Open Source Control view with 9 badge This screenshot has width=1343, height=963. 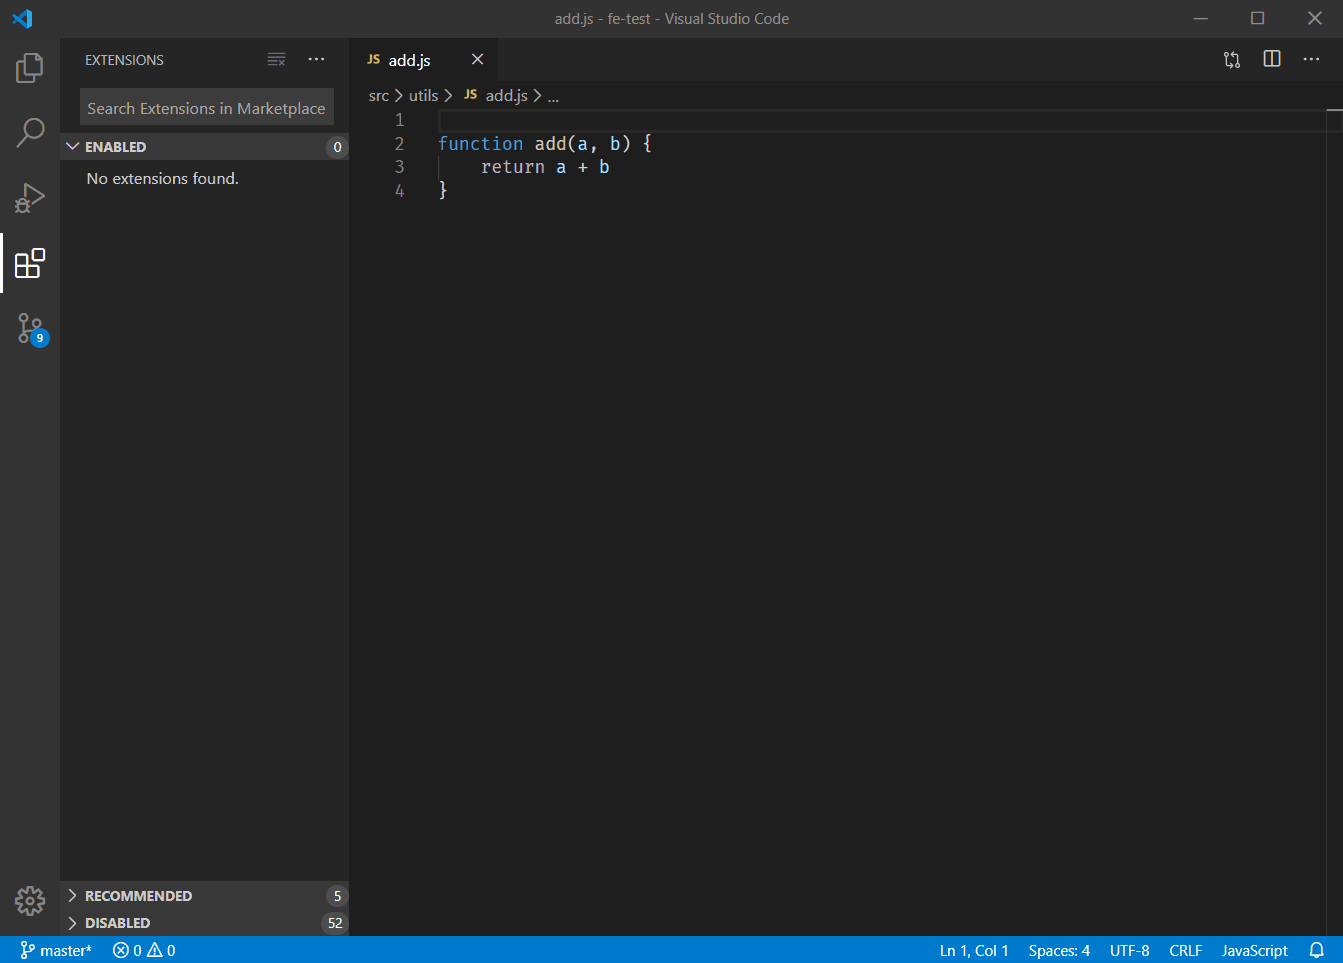(30, 329)
